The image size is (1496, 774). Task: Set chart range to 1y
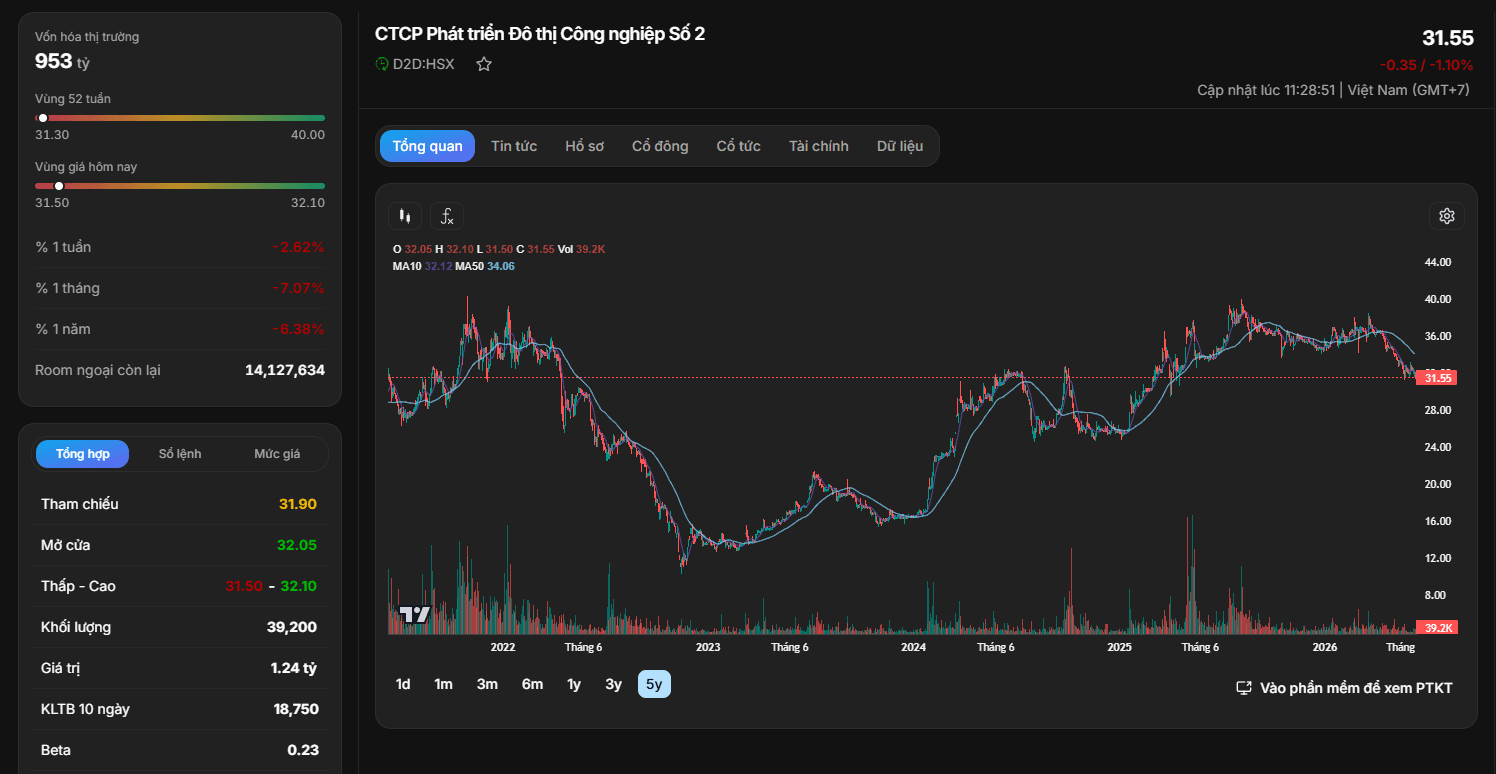pos(574,684)
